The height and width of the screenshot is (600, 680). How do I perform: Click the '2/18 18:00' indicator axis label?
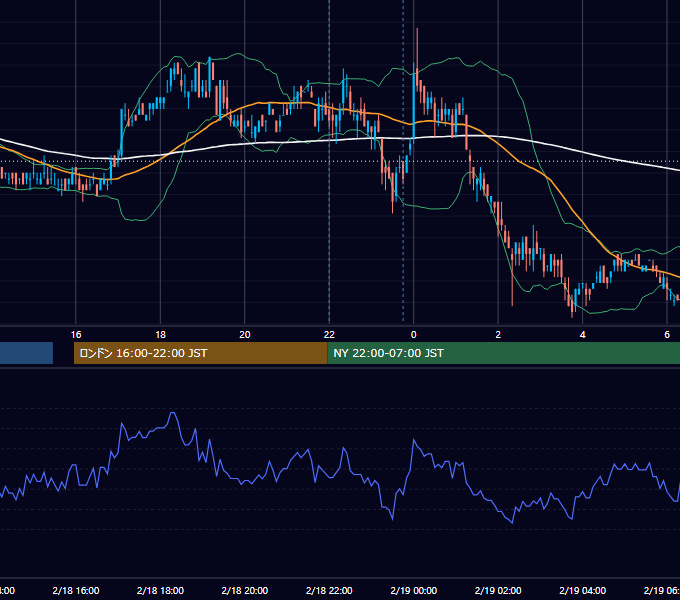click(x=160, y=590)
